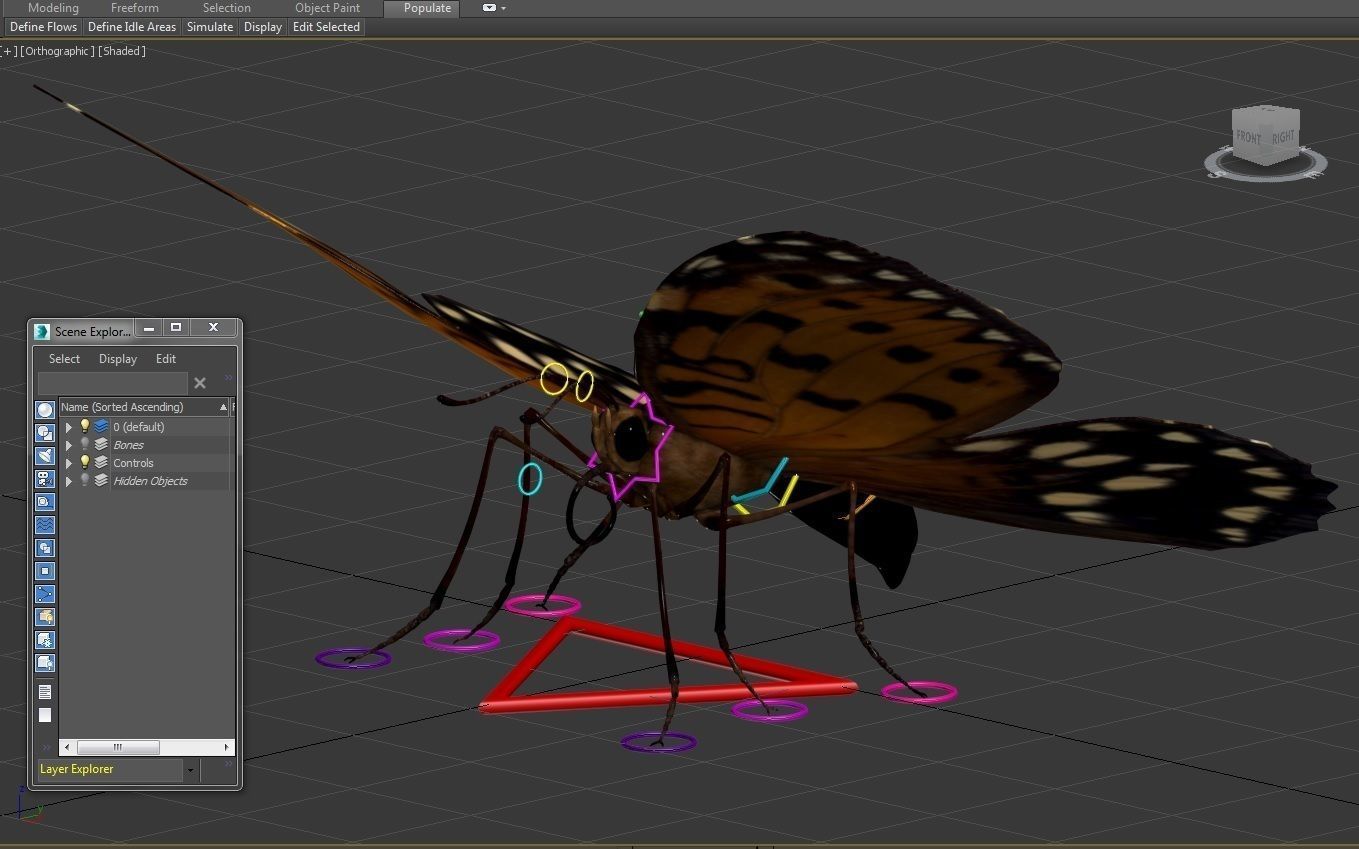Toggle visibility bulb of Hidden Objects layer

(x=85, y=481)
